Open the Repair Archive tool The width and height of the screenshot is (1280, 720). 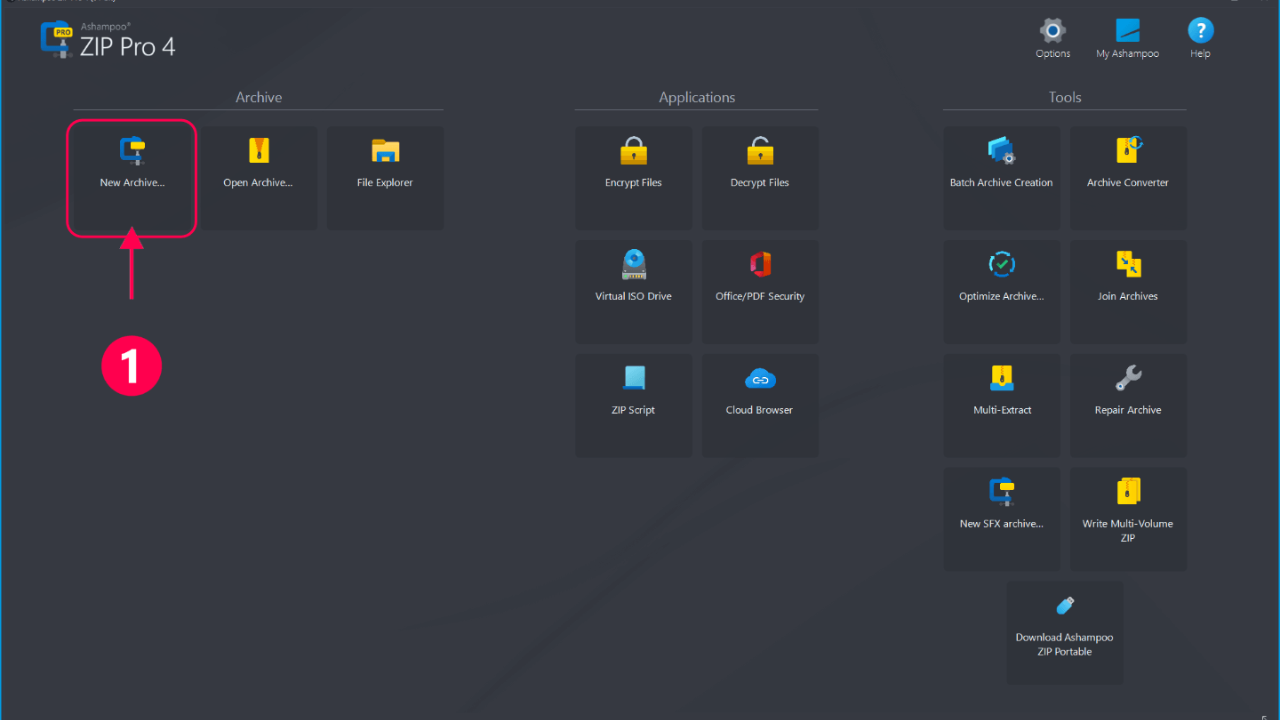(1128, 406)
